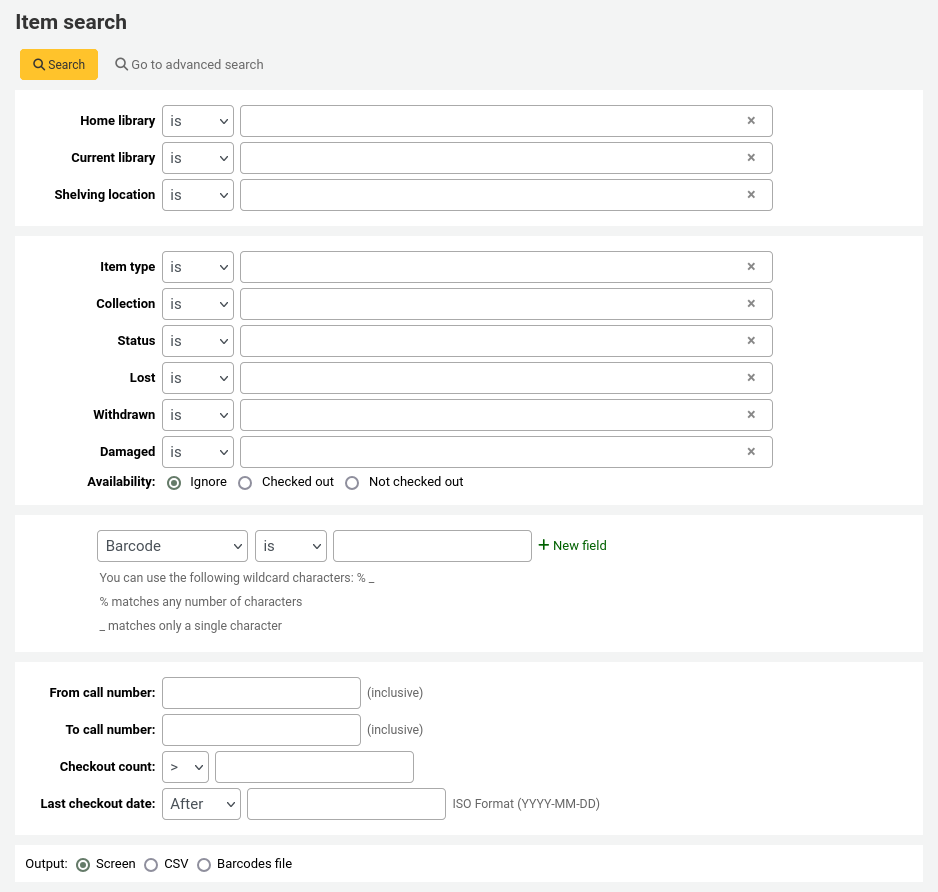Viewport: 938px width, 892px height.
Task: Clear the Damaged field via its × icon
Action: point(751,451)
